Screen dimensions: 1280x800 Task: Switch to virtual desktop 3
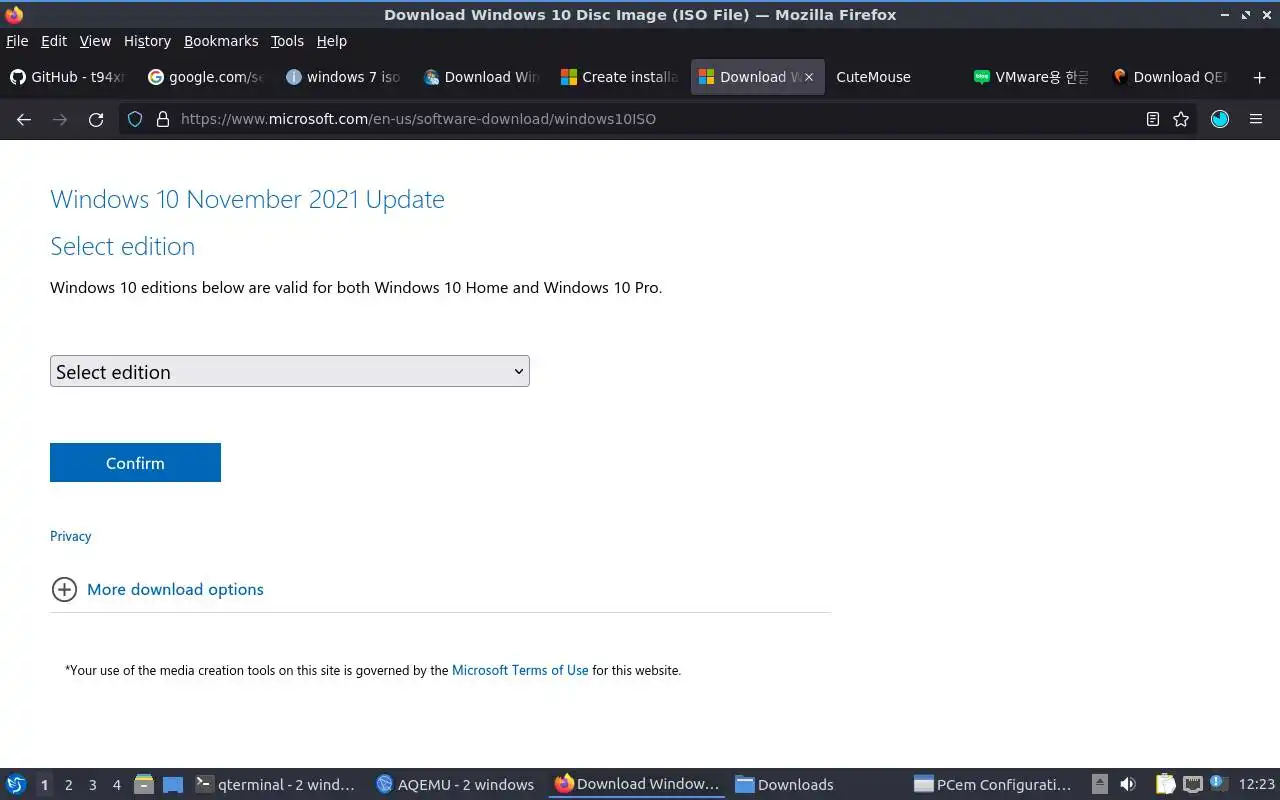[92, 785]
